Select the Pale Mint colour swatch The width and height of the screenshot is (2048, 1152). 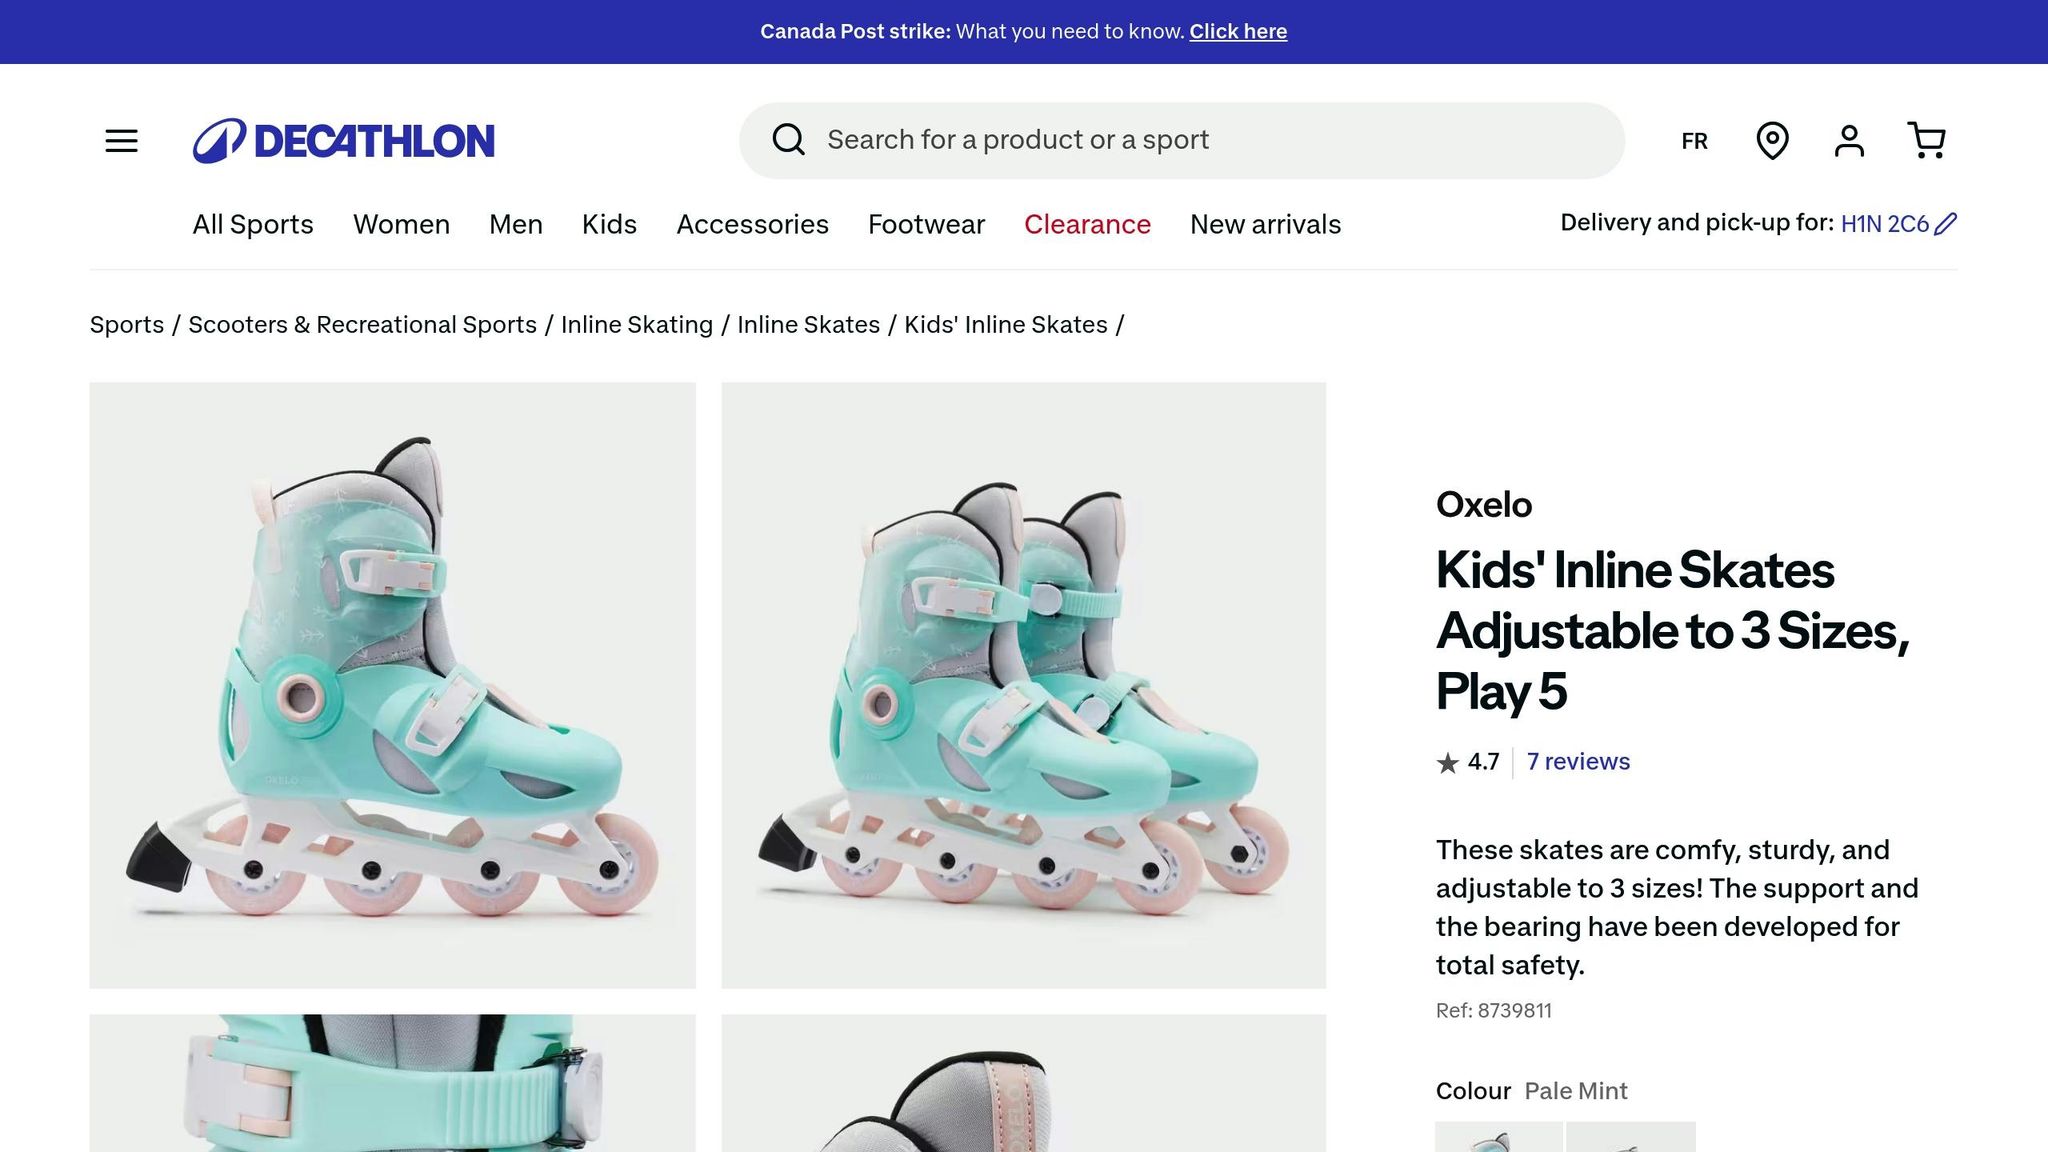(x=1498, y=1138)
